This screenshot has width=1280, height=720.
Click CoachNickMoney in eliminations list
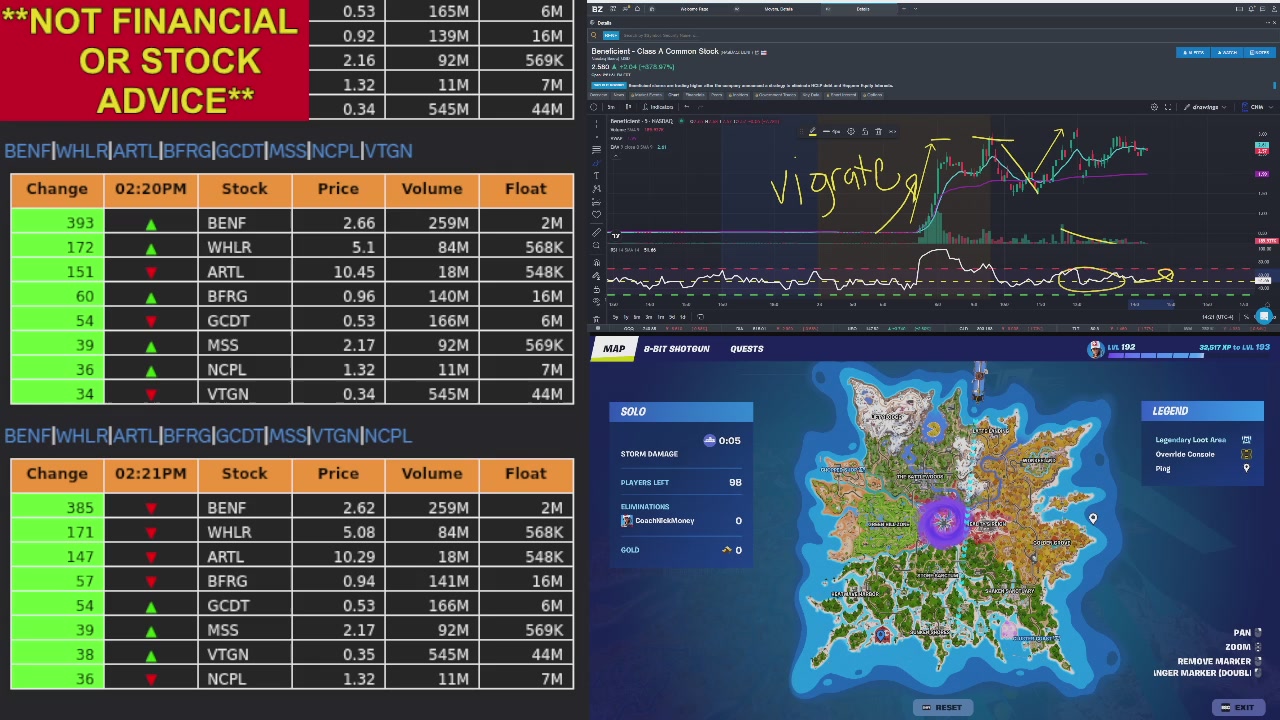[664, 521]
